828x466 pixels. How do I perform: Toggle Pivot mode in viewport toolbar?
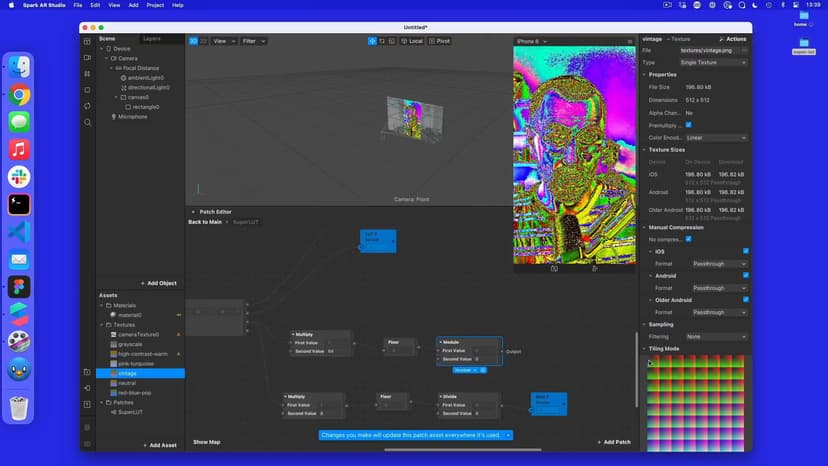(439, 41)
